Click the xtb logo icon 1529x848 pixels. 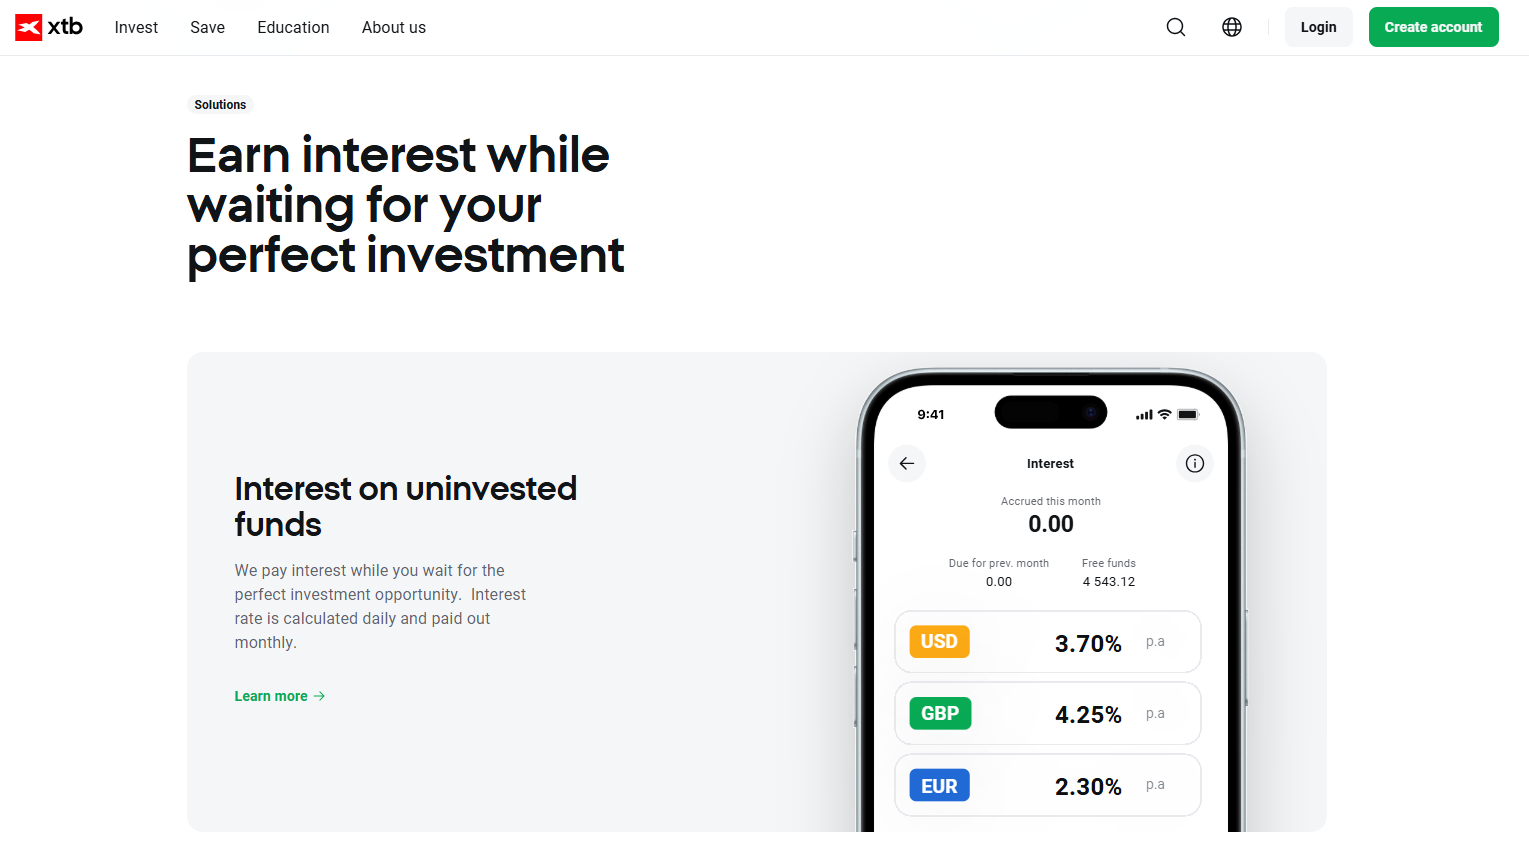point(29,27)
